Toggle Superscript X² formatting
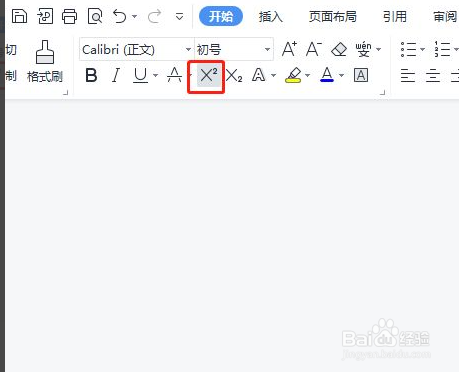Screen dimensions: 459x372 pyautogui.click(x=209, y=76)
